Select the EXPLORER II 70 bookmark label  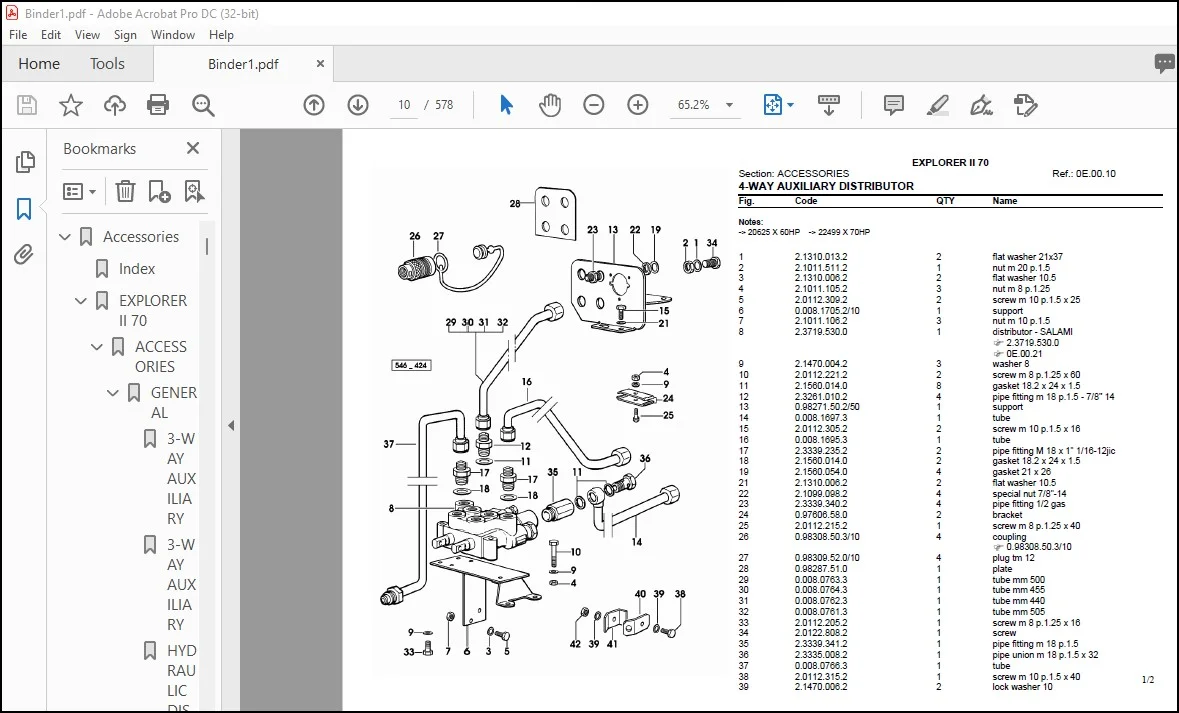(153, 311)
